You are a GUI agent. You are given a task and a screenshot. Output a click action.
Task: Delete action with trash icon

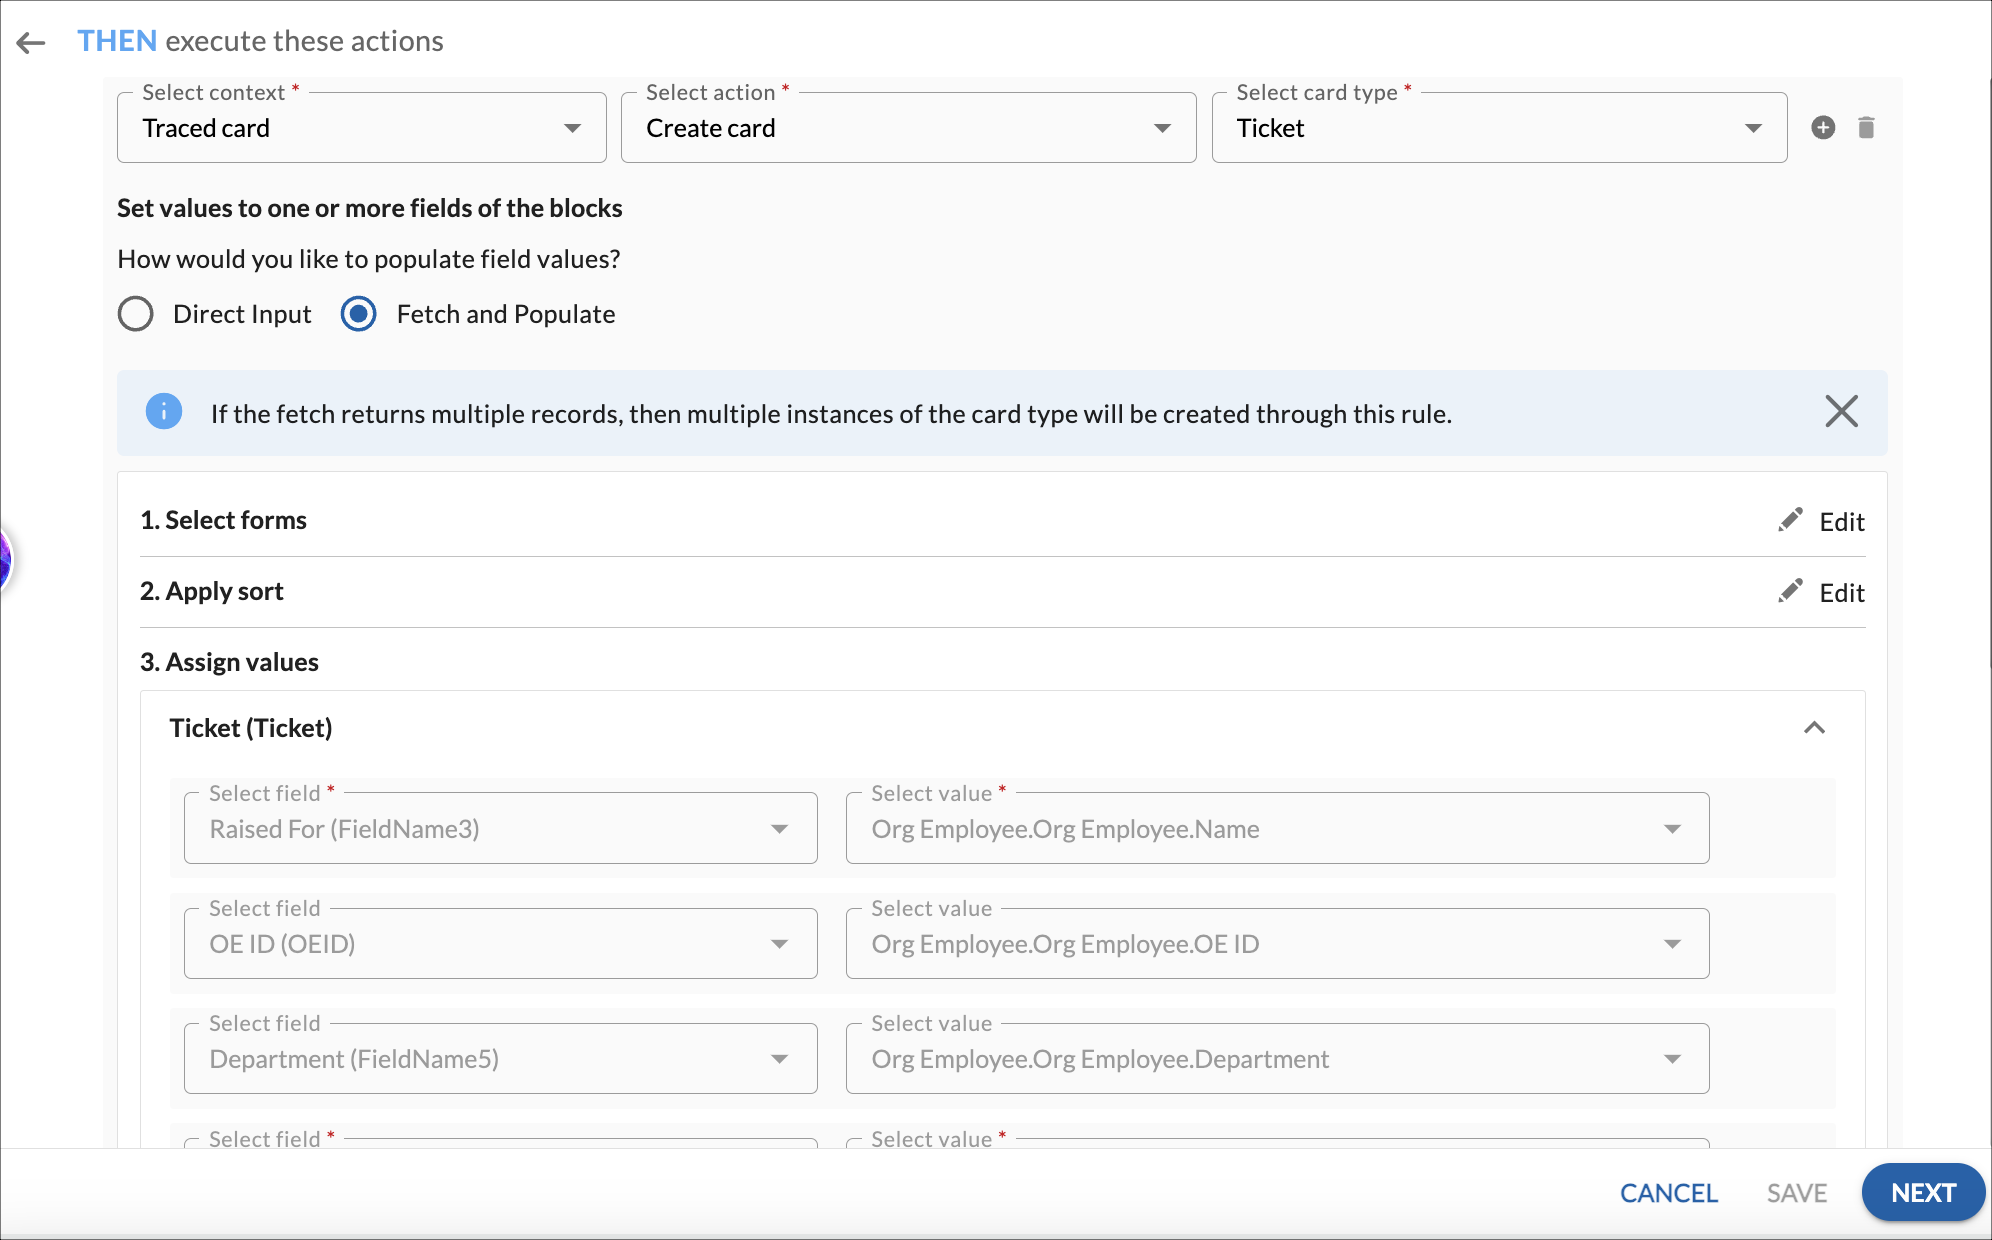point(1866,128)
